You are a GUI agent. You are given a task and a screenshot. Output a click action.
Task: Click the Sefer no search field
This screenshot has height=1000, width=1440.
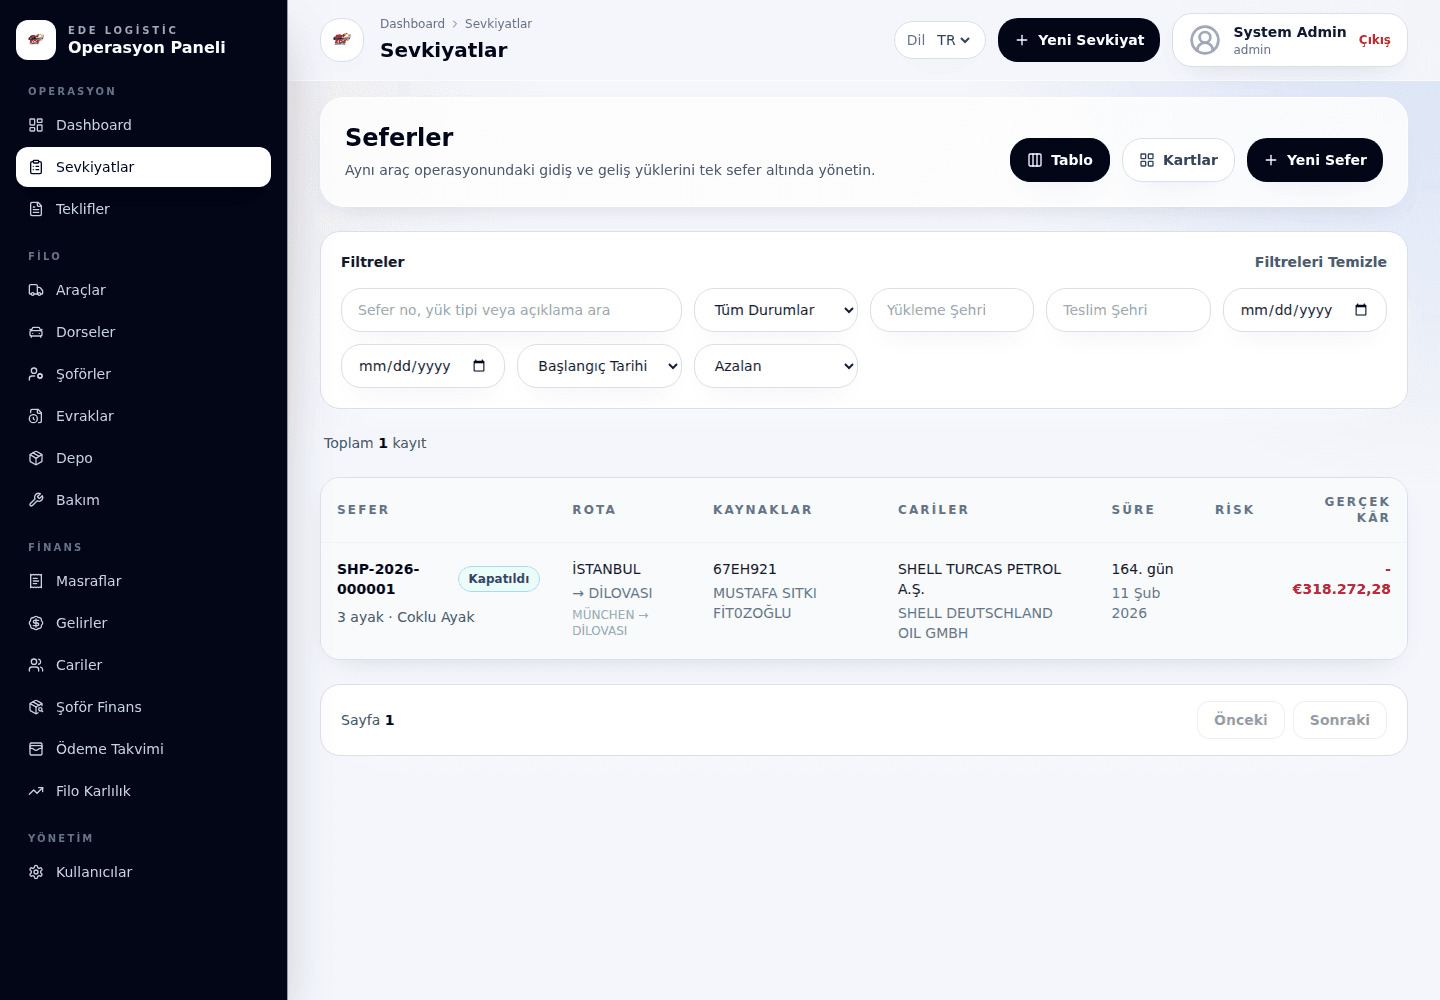click(511, 310)
